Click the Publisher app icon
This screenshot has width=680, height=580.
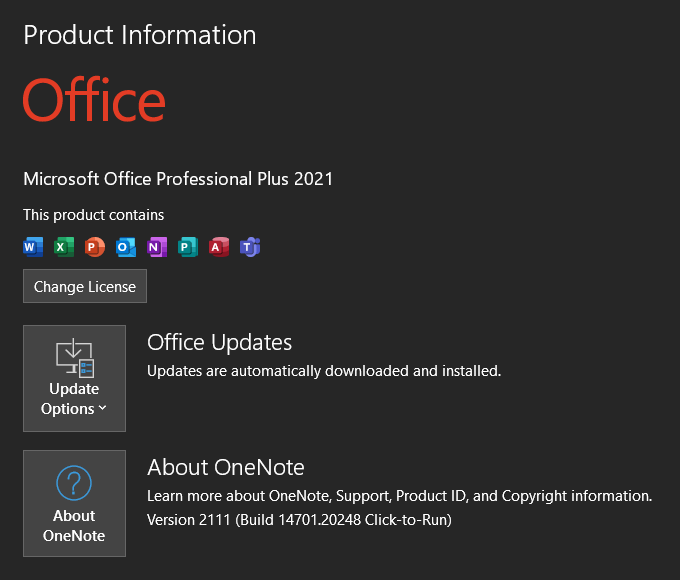pos(188,247)
